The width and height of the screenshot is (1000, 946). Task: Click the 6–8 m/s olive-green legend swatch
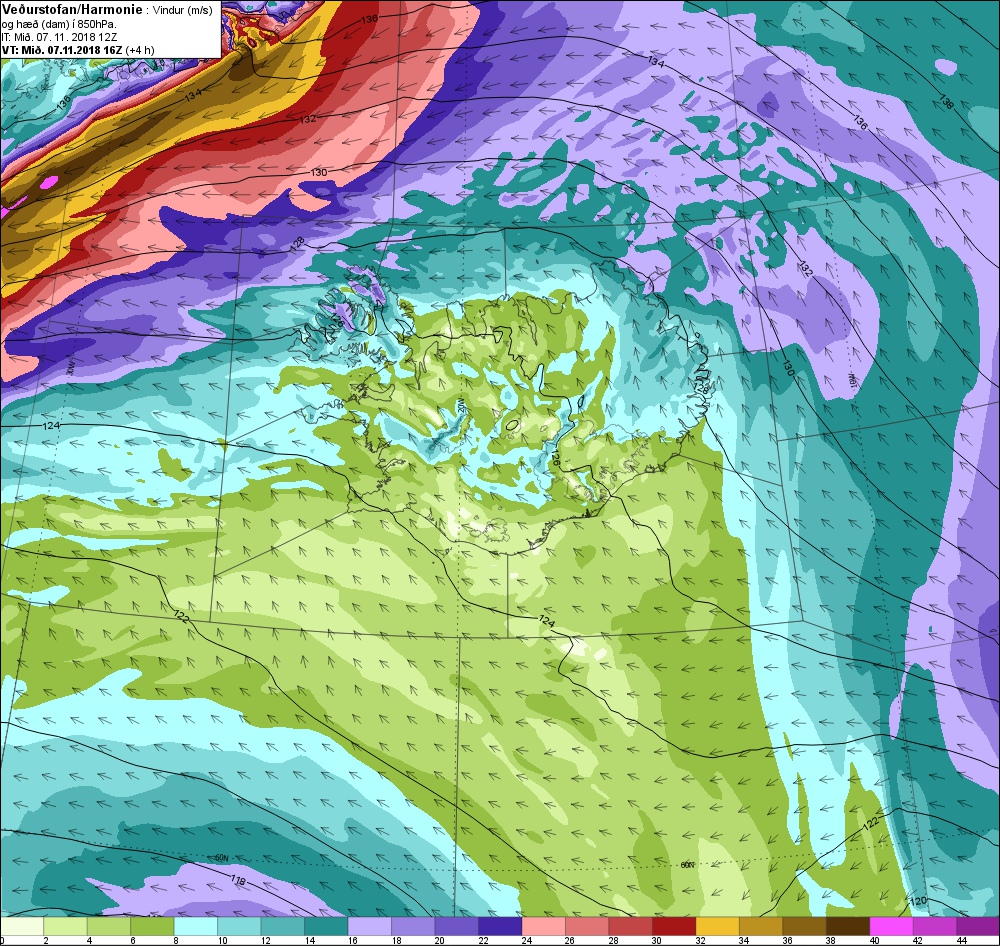pyautogui.click(x=152, y=926)
